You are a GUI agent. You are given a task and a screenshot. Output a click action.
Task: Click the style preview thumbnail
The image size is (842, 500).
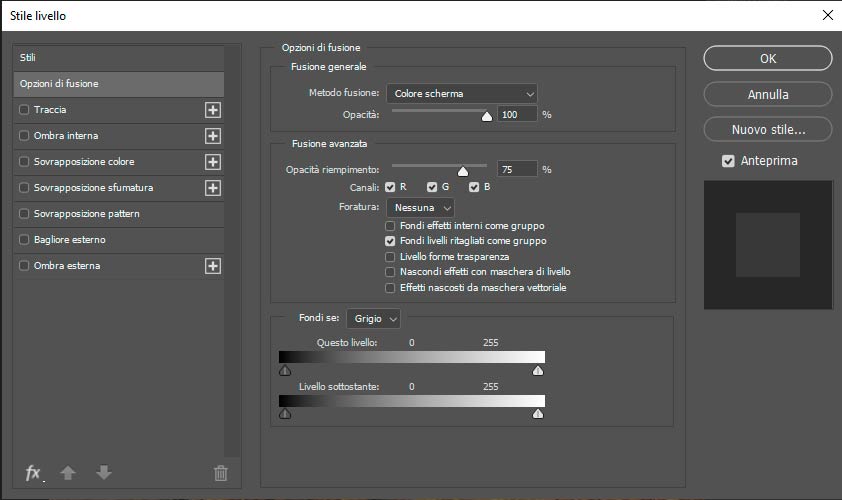[768, 245]
